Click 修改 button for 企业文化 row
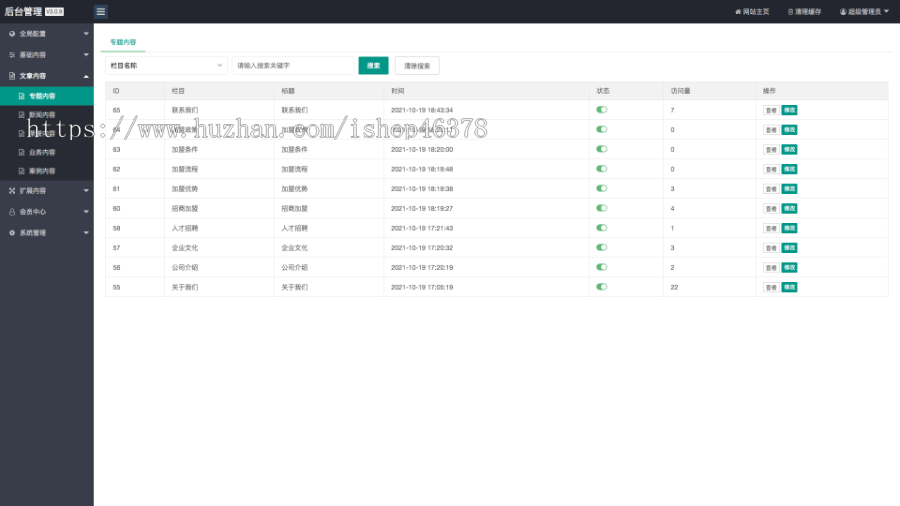900x506 pixels. (x=790, y=248)
